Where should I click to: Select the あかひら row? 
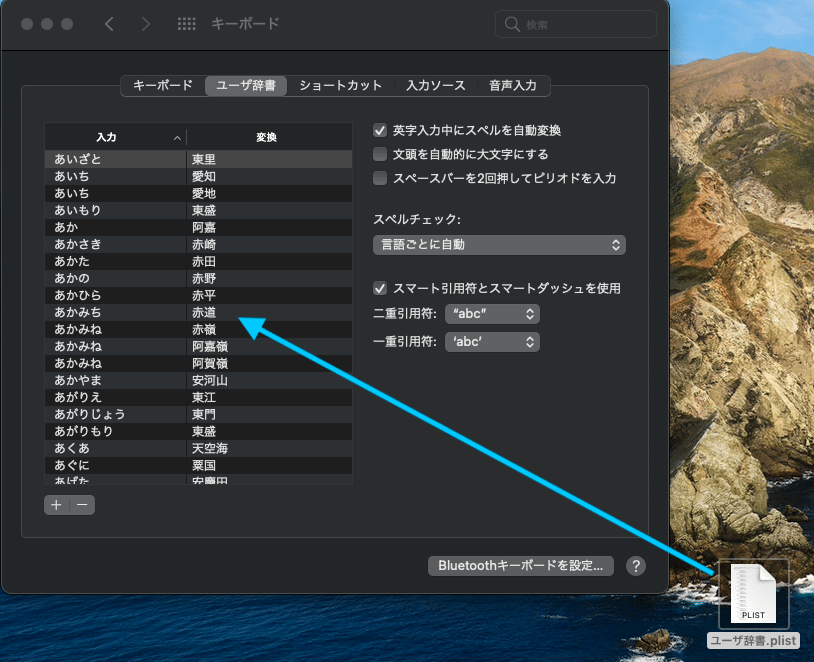tap(198, 295)
